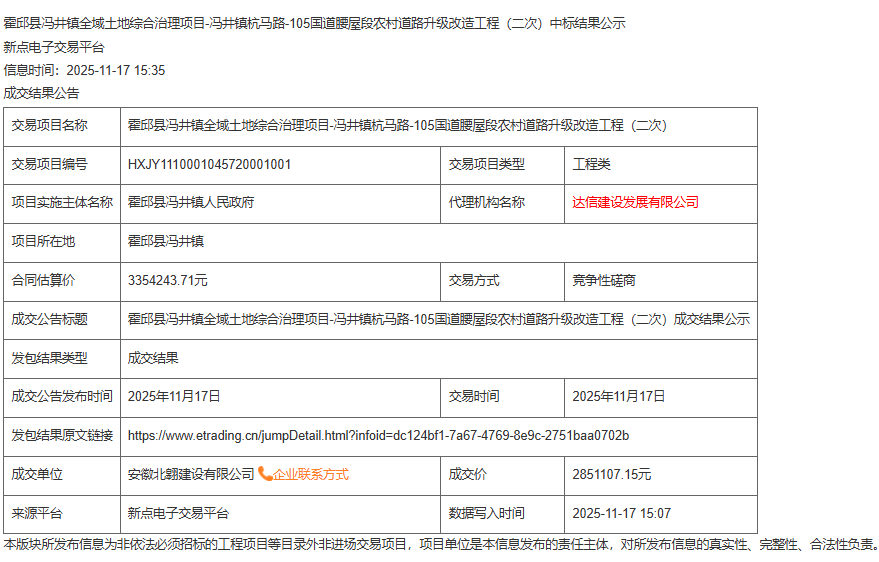Click the 发包结果原文链接 label cell
Screen dimensions: 879x562
pyautogui.click(x=62, y=436)
